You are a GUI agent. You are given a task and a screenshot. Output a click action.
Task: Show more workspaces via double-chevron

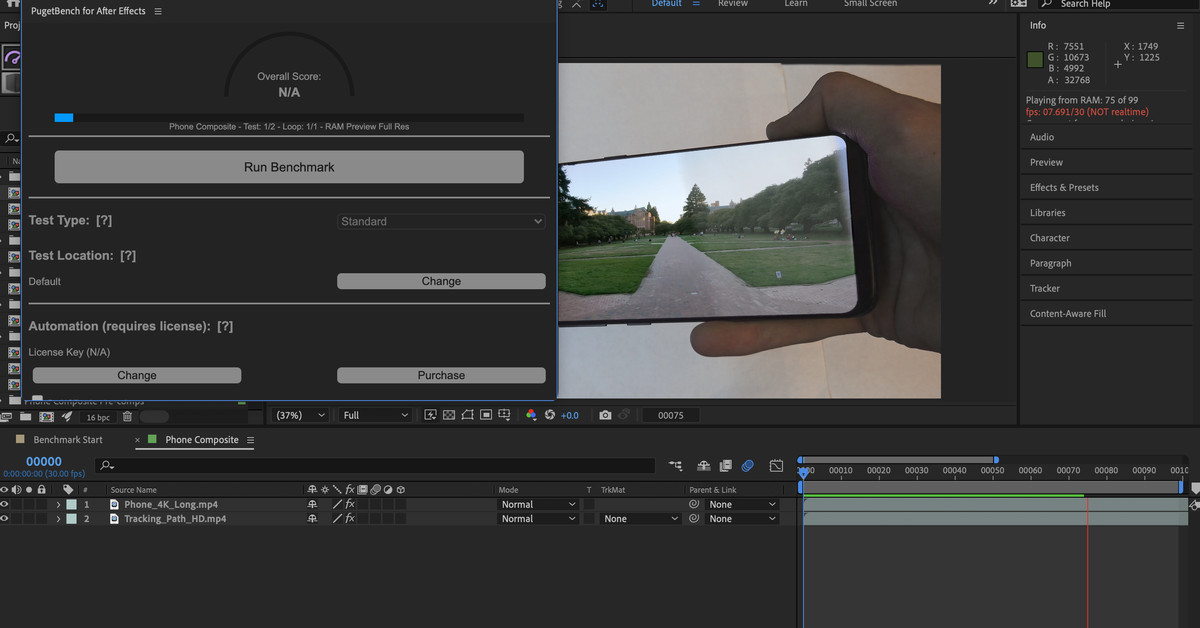[x=992, y=4]
